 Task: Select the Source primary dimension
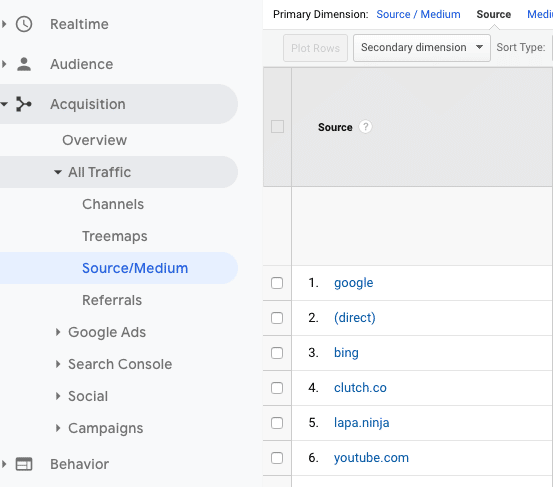point(494,14)
